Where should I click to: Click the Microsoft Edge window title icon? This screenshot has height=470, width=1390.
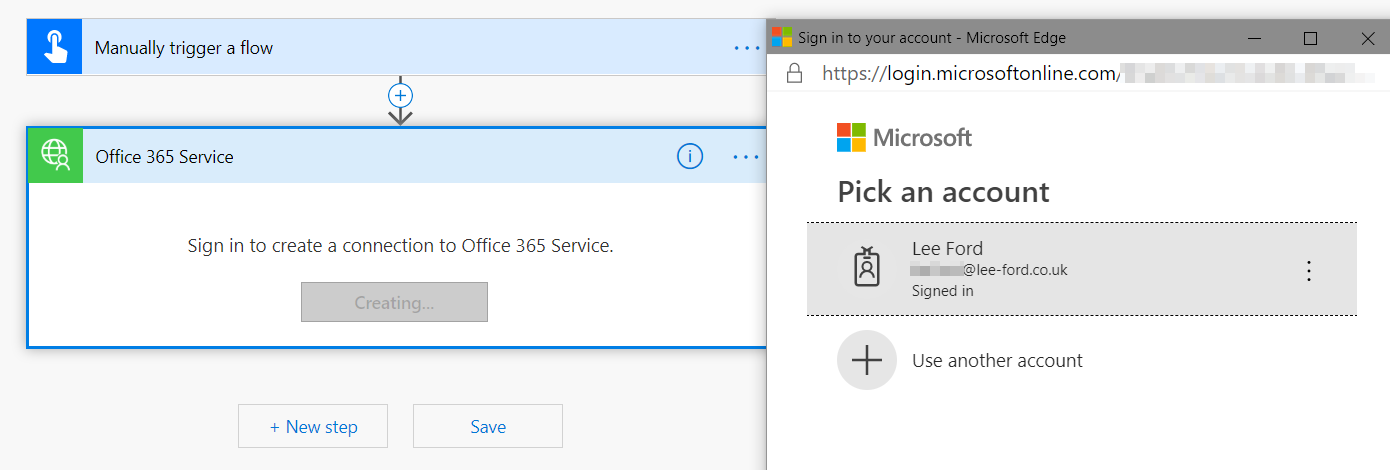click(782, 38)
